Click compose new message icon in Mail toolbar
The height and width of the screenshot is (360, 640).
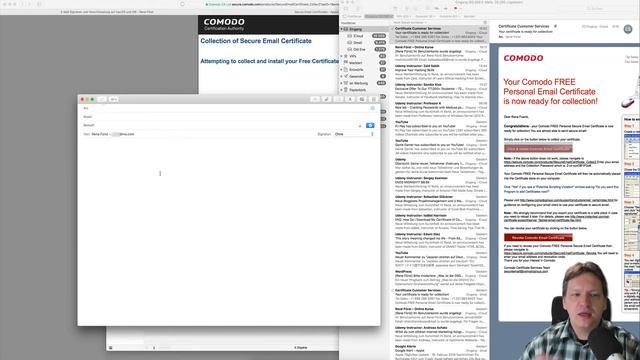tap(358, 8)
